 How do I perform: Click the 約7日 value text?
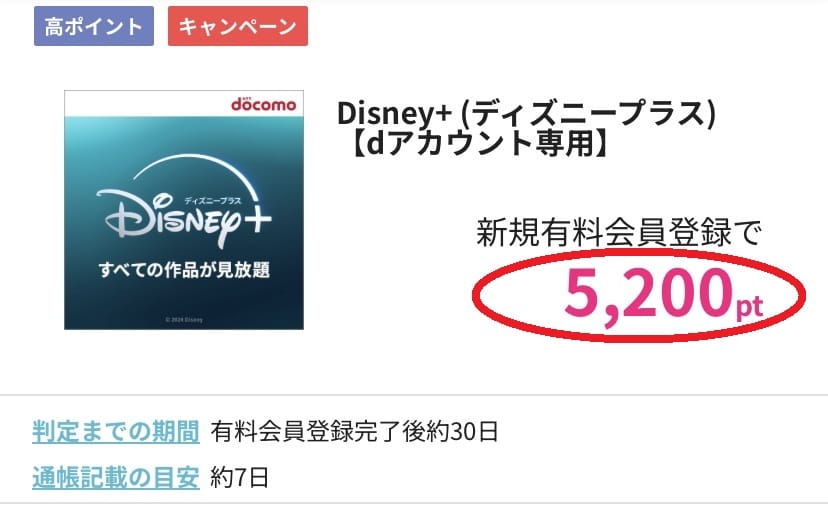click(x=240, y=477)
